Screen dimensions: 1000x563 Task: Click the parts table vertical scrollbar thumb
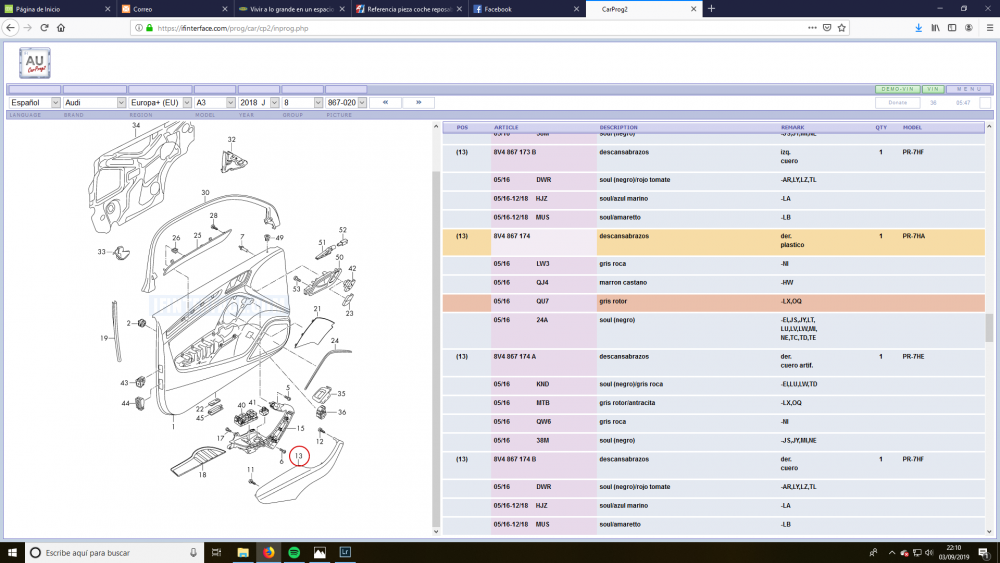[x=989, y=328]
